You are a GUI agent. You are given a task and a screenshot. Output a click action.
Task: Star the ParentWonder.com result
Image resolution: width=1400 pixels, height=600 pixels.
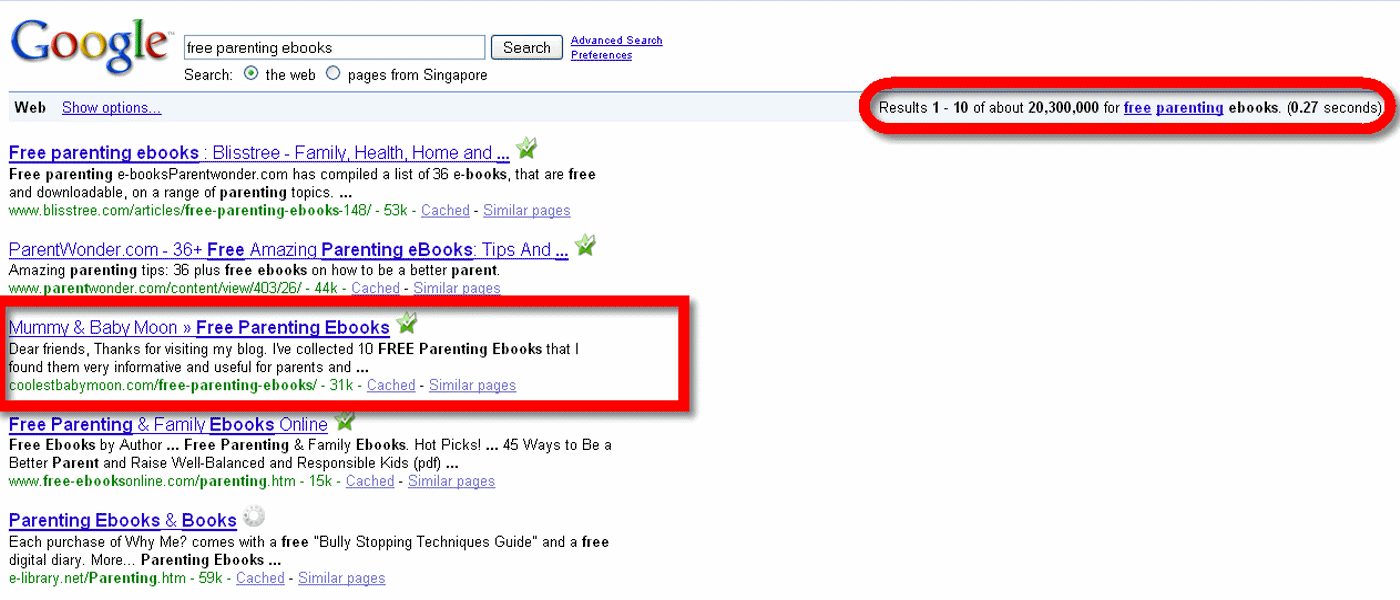click(585, 246)
